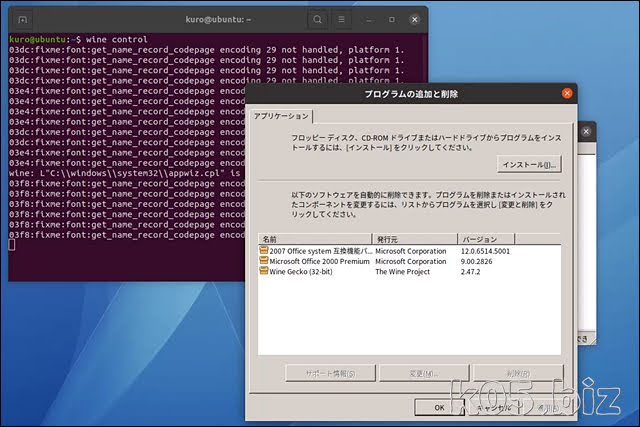Viewport: 640px width, 427px height.
Task: Close the プログラムの追加と削除 dialog
Action: click(x=567, y=93)
